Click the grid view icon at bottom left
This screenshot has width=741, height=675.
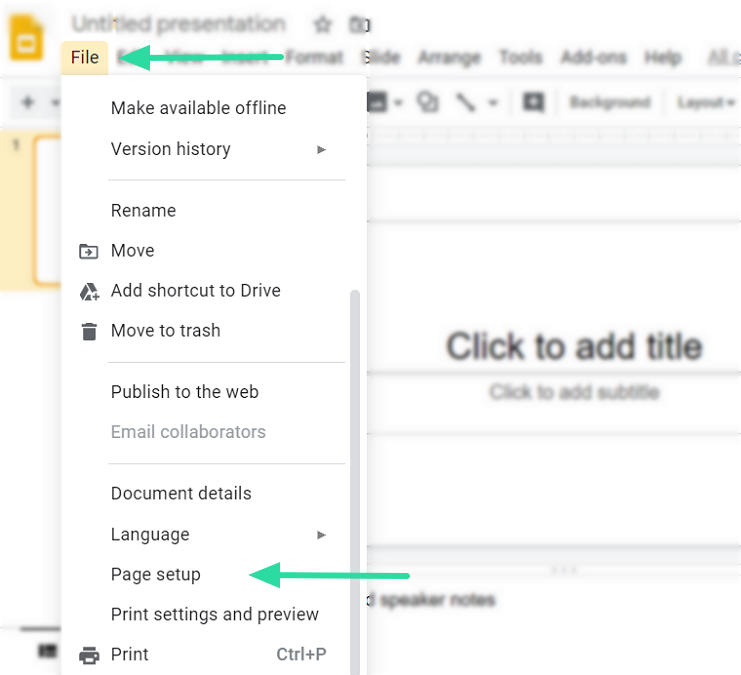(x=47, y=650)
